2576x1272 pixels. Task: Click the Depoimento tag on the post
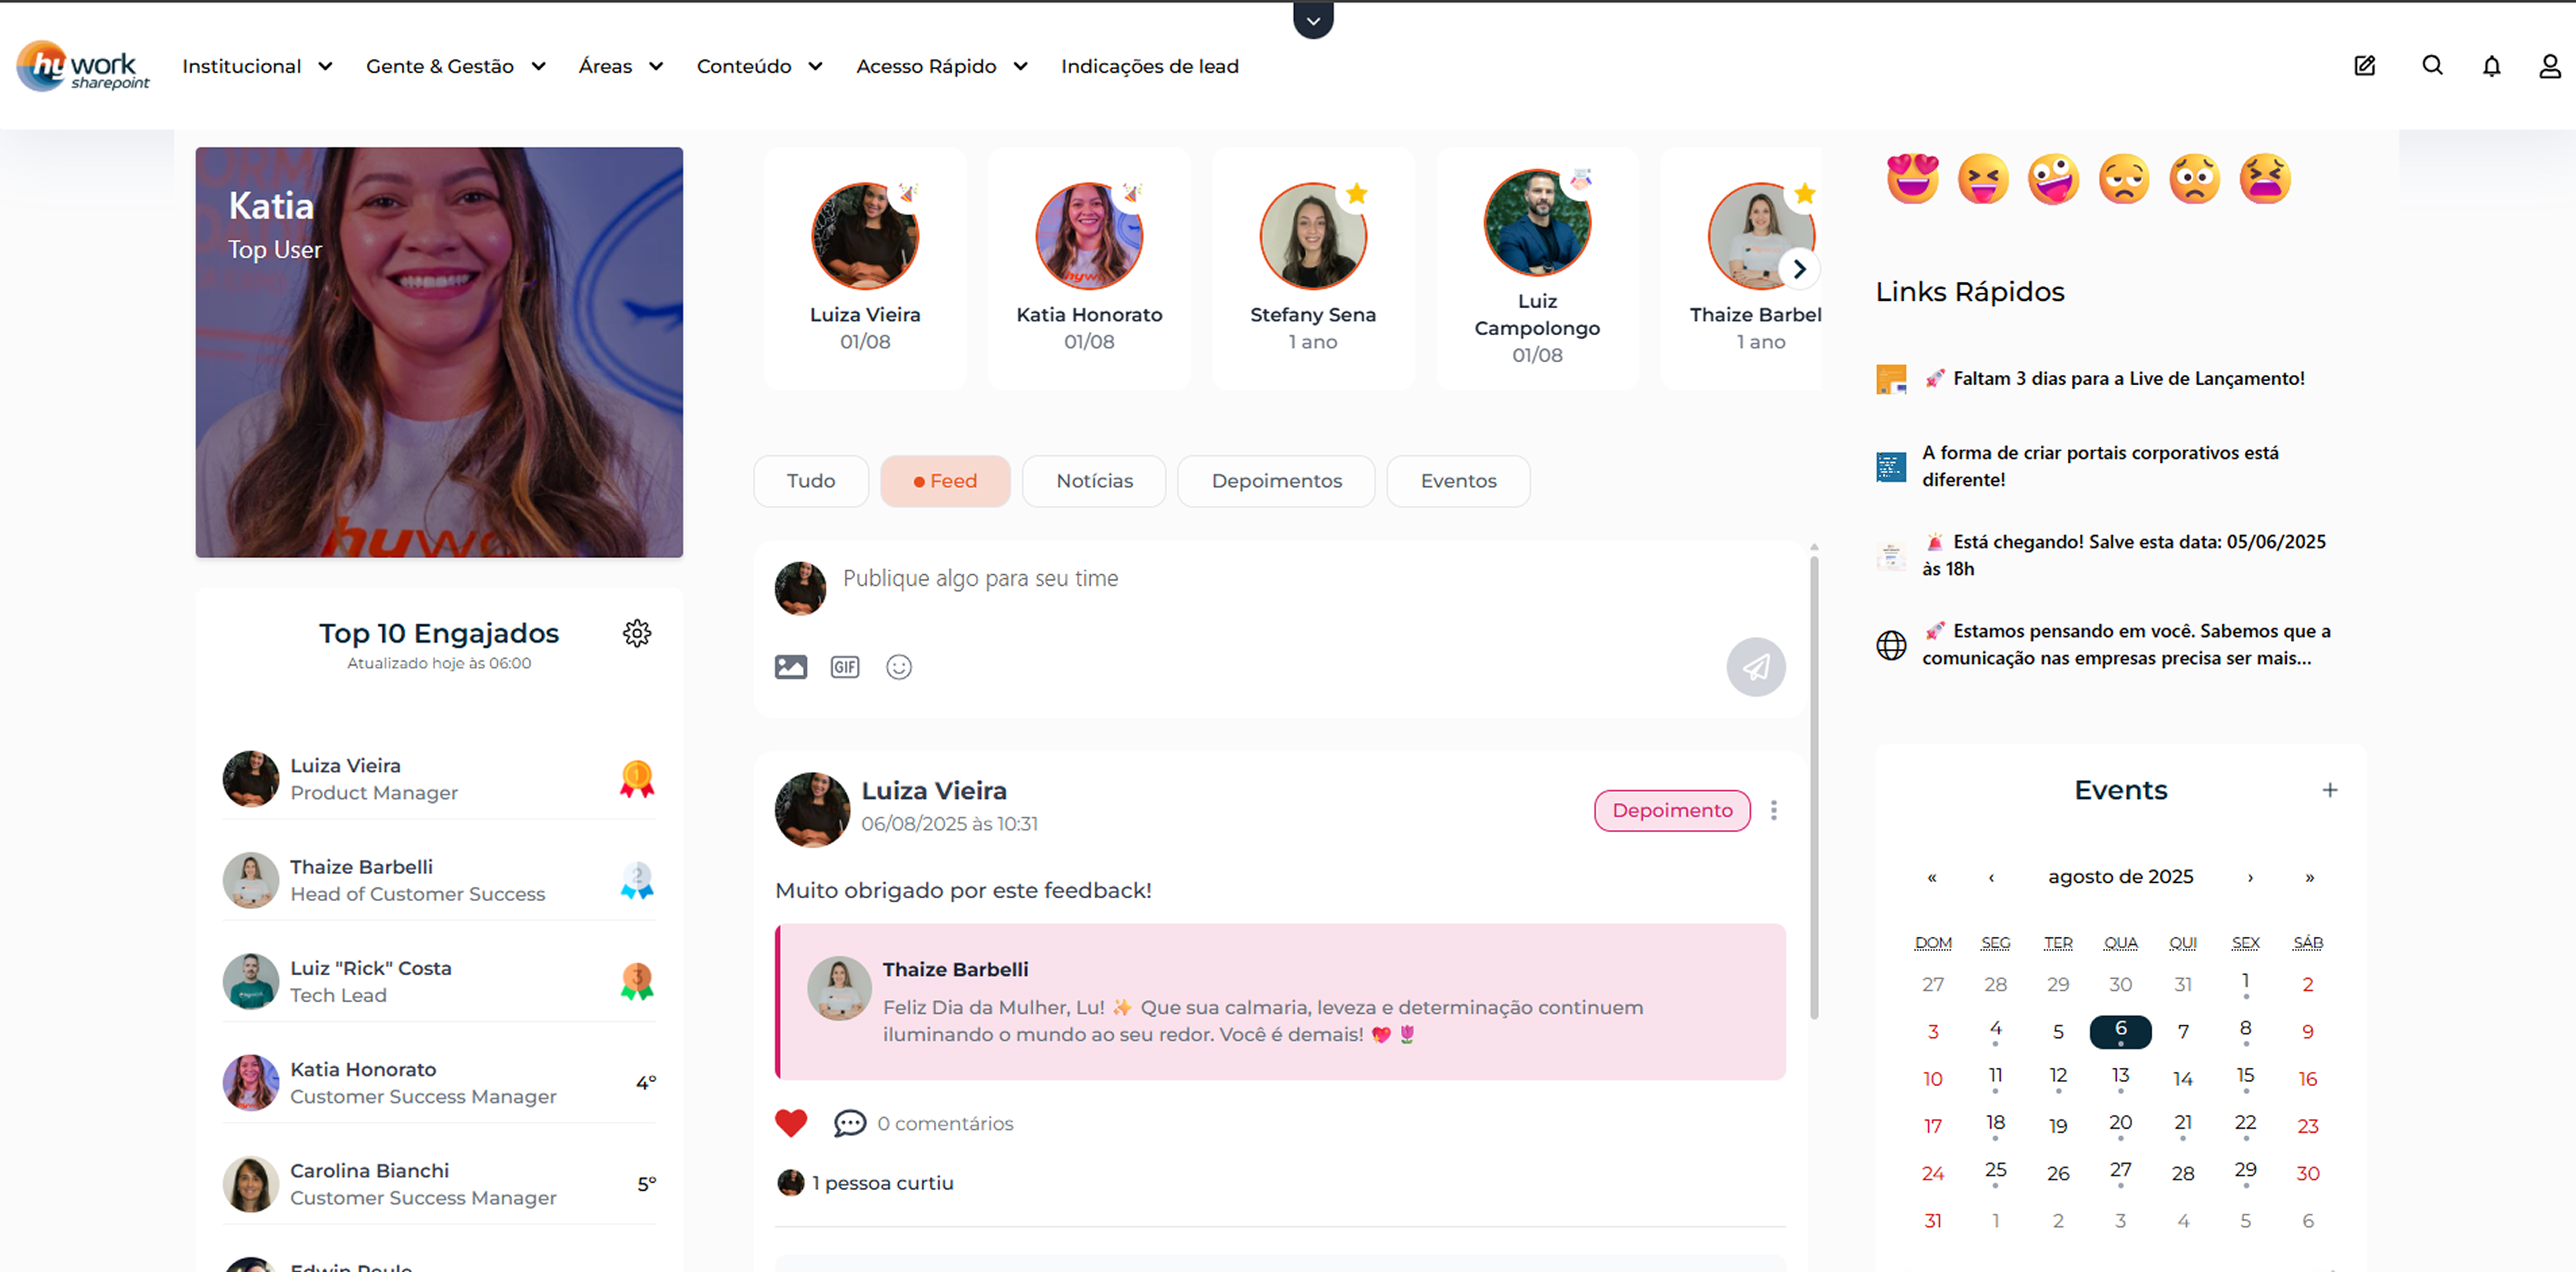[x=1672, y=810]
